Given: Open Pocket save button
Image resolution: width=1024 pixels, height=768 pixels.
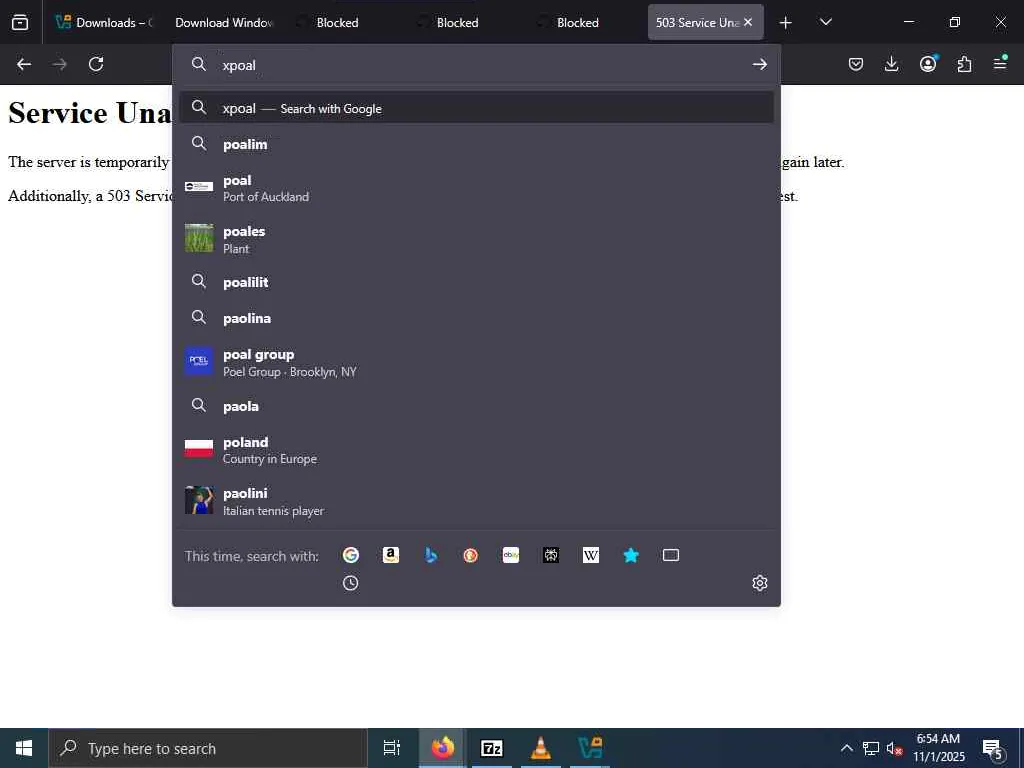Looking at the screenshot, I should [x=856, y=64].
